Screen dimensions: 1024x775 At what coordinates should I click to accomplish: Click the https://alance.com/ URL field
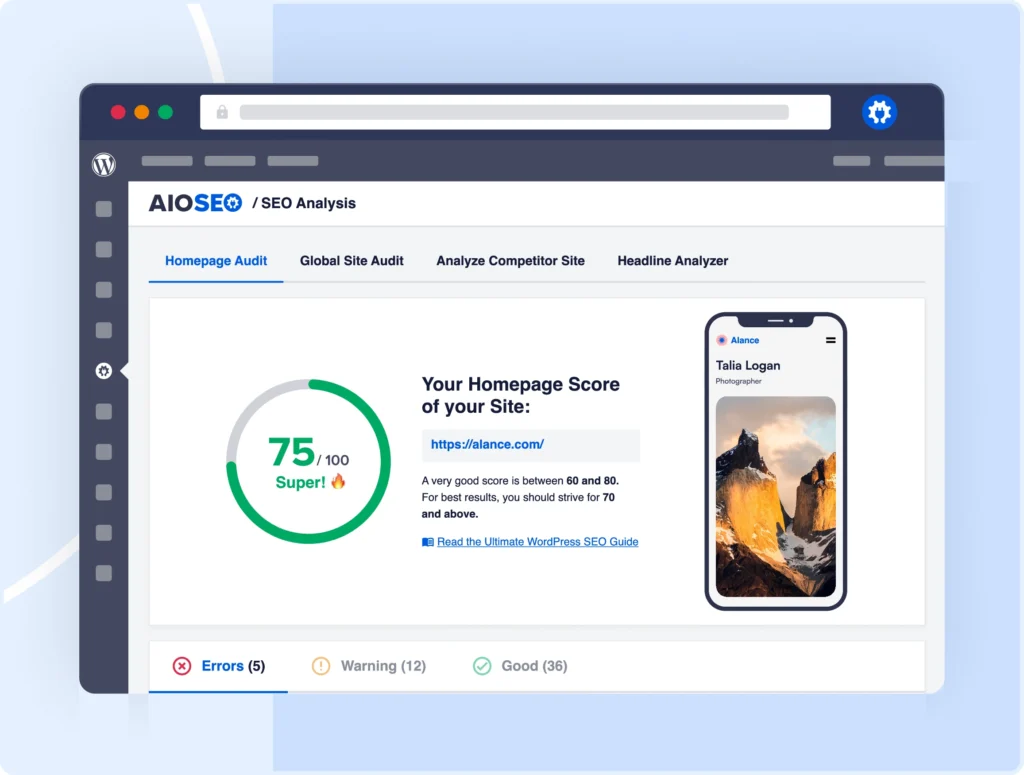pos(530,445)
